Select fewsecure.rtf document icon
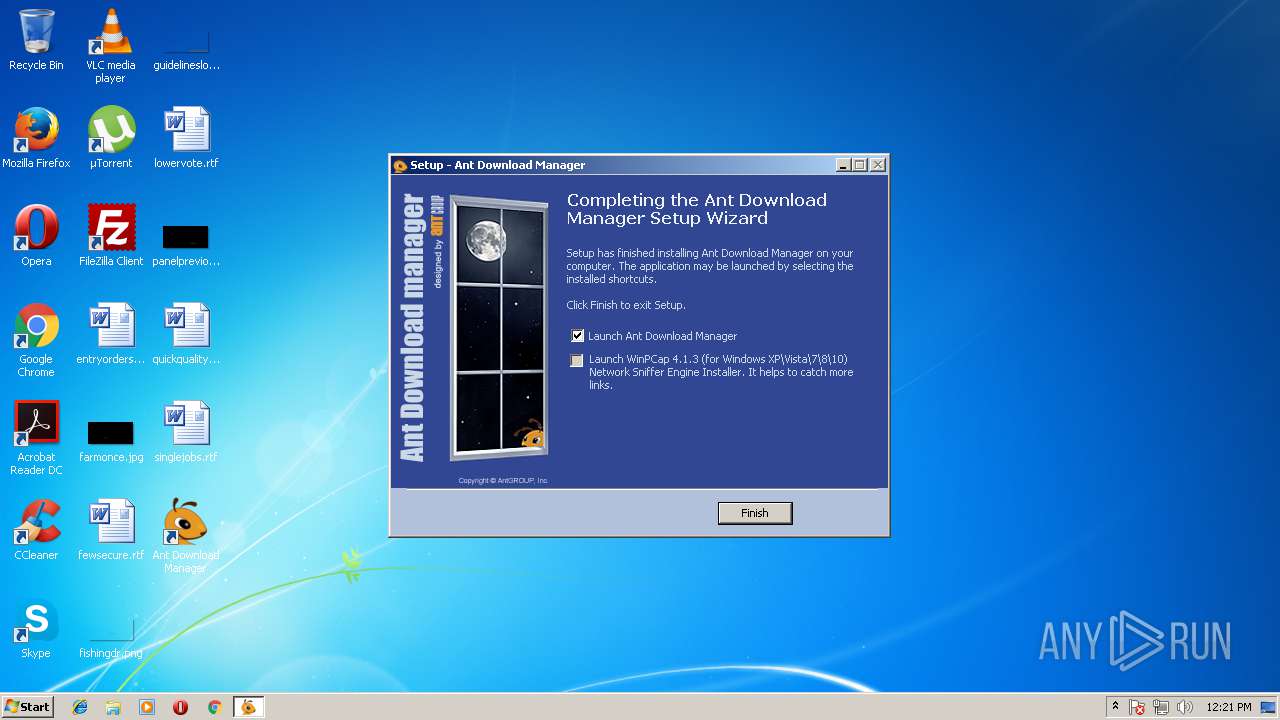Viewport: 1280px width, 720px height. click(111, 530)
